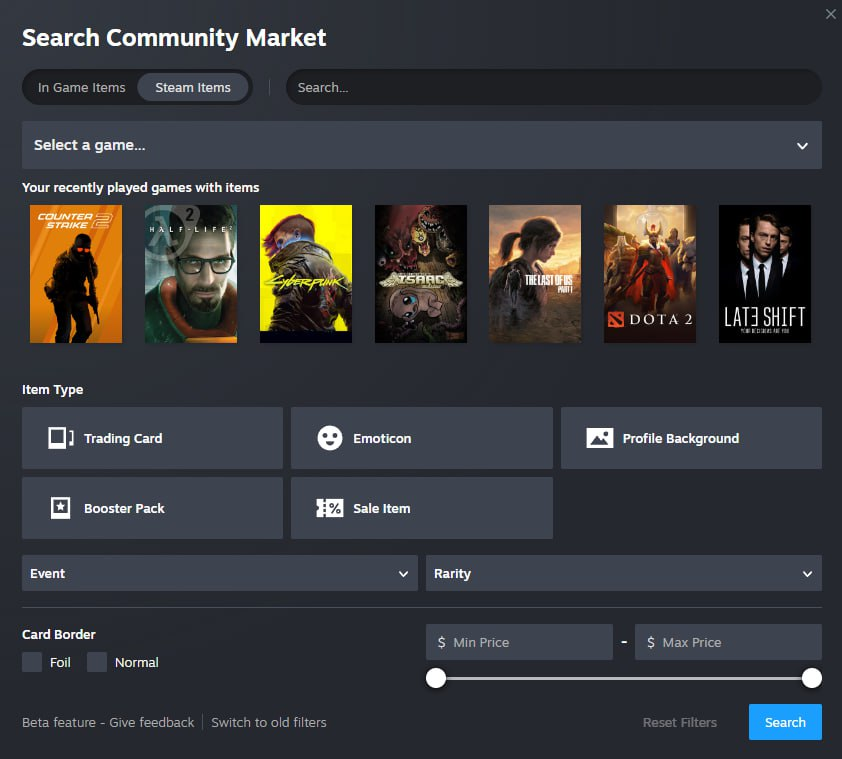The width and height of the screenshot is (842, 759).
Task: Expand the Select a game dropdown
Action: click(x=421, y=145)
